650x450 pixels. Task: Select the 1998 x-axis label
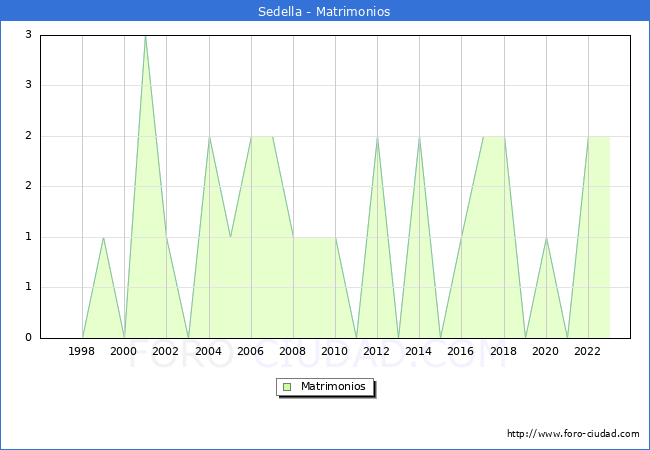(81, 351)
